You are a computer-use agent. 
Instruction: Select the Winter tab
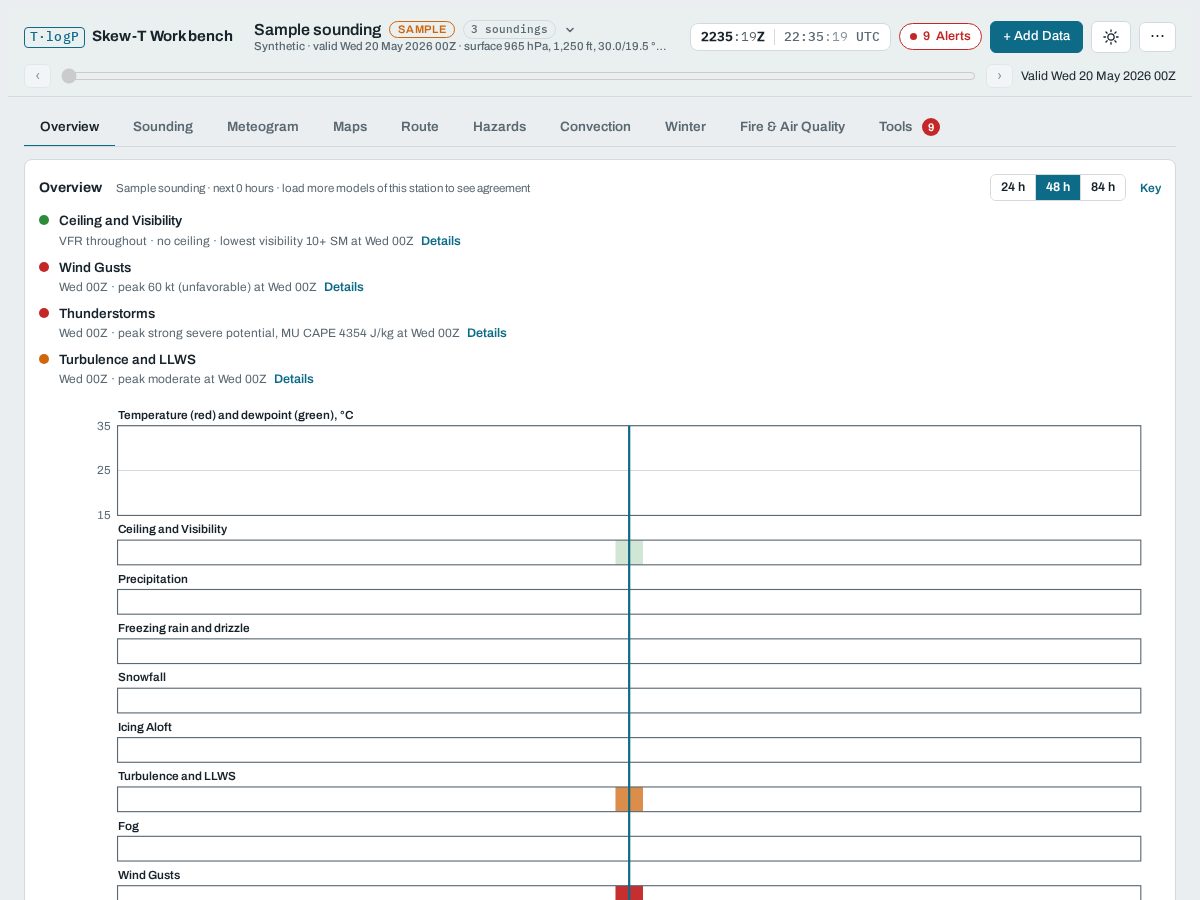685,127
